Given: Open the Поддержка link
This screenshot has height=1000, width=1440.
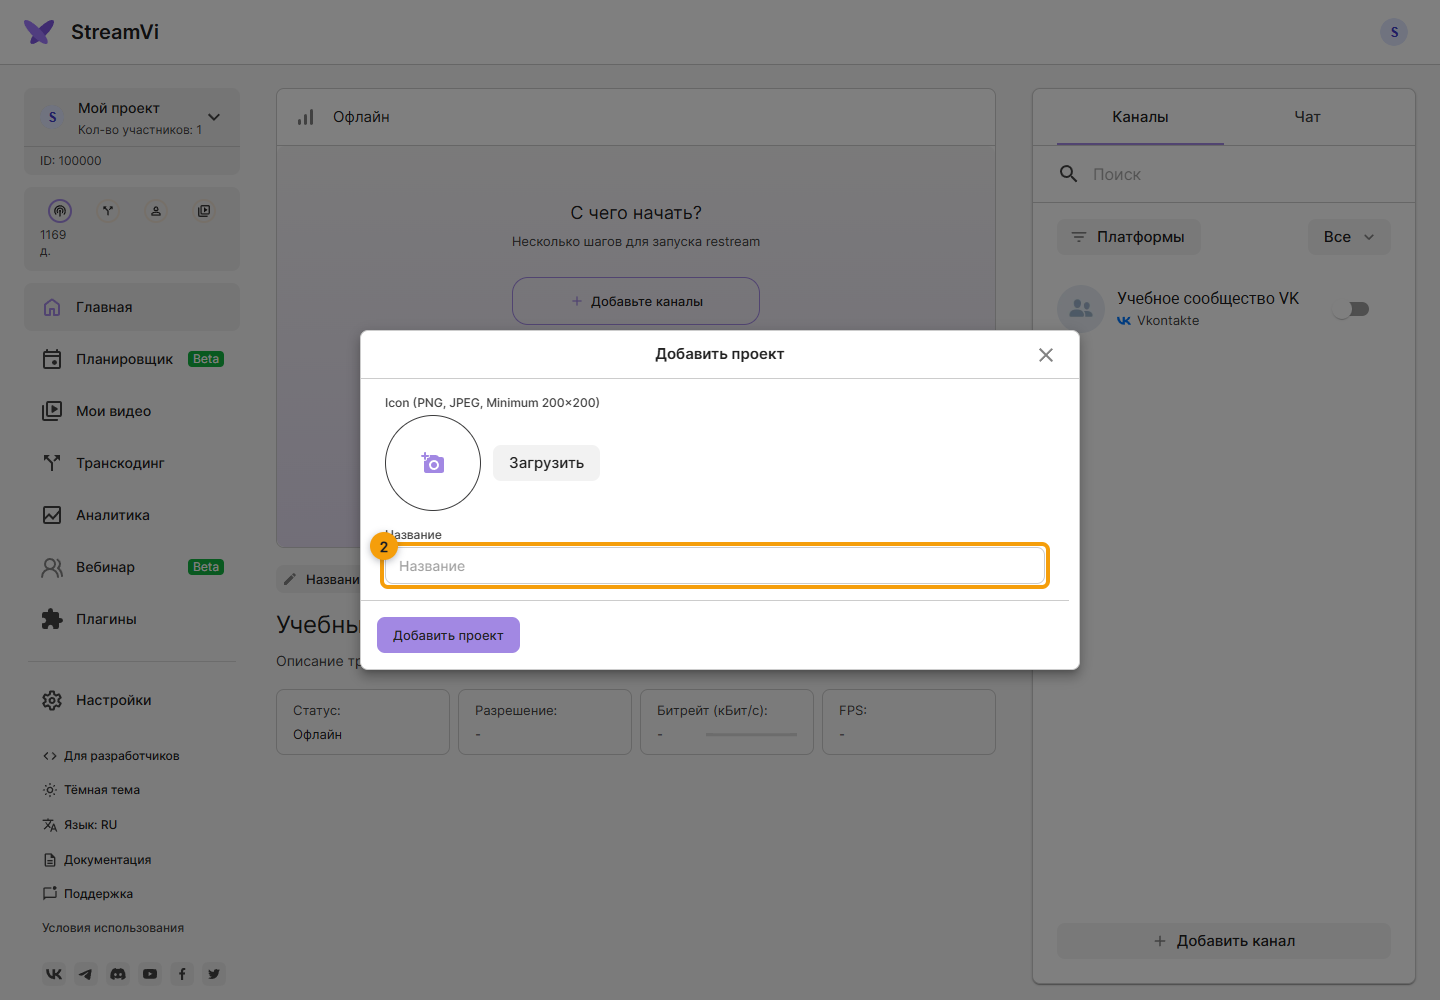Looking at the screenshot, I should 88,894.
